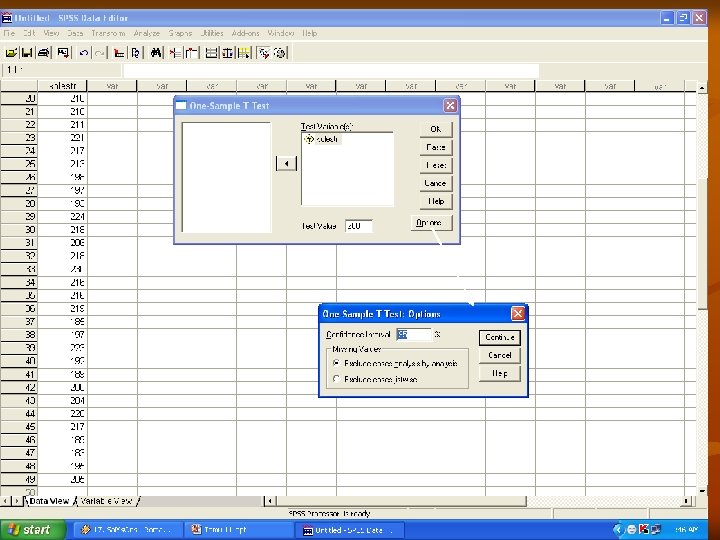720x540 pixels.
Task: Click the vertical scrollbar down arrow
Action: pos(702,490)
